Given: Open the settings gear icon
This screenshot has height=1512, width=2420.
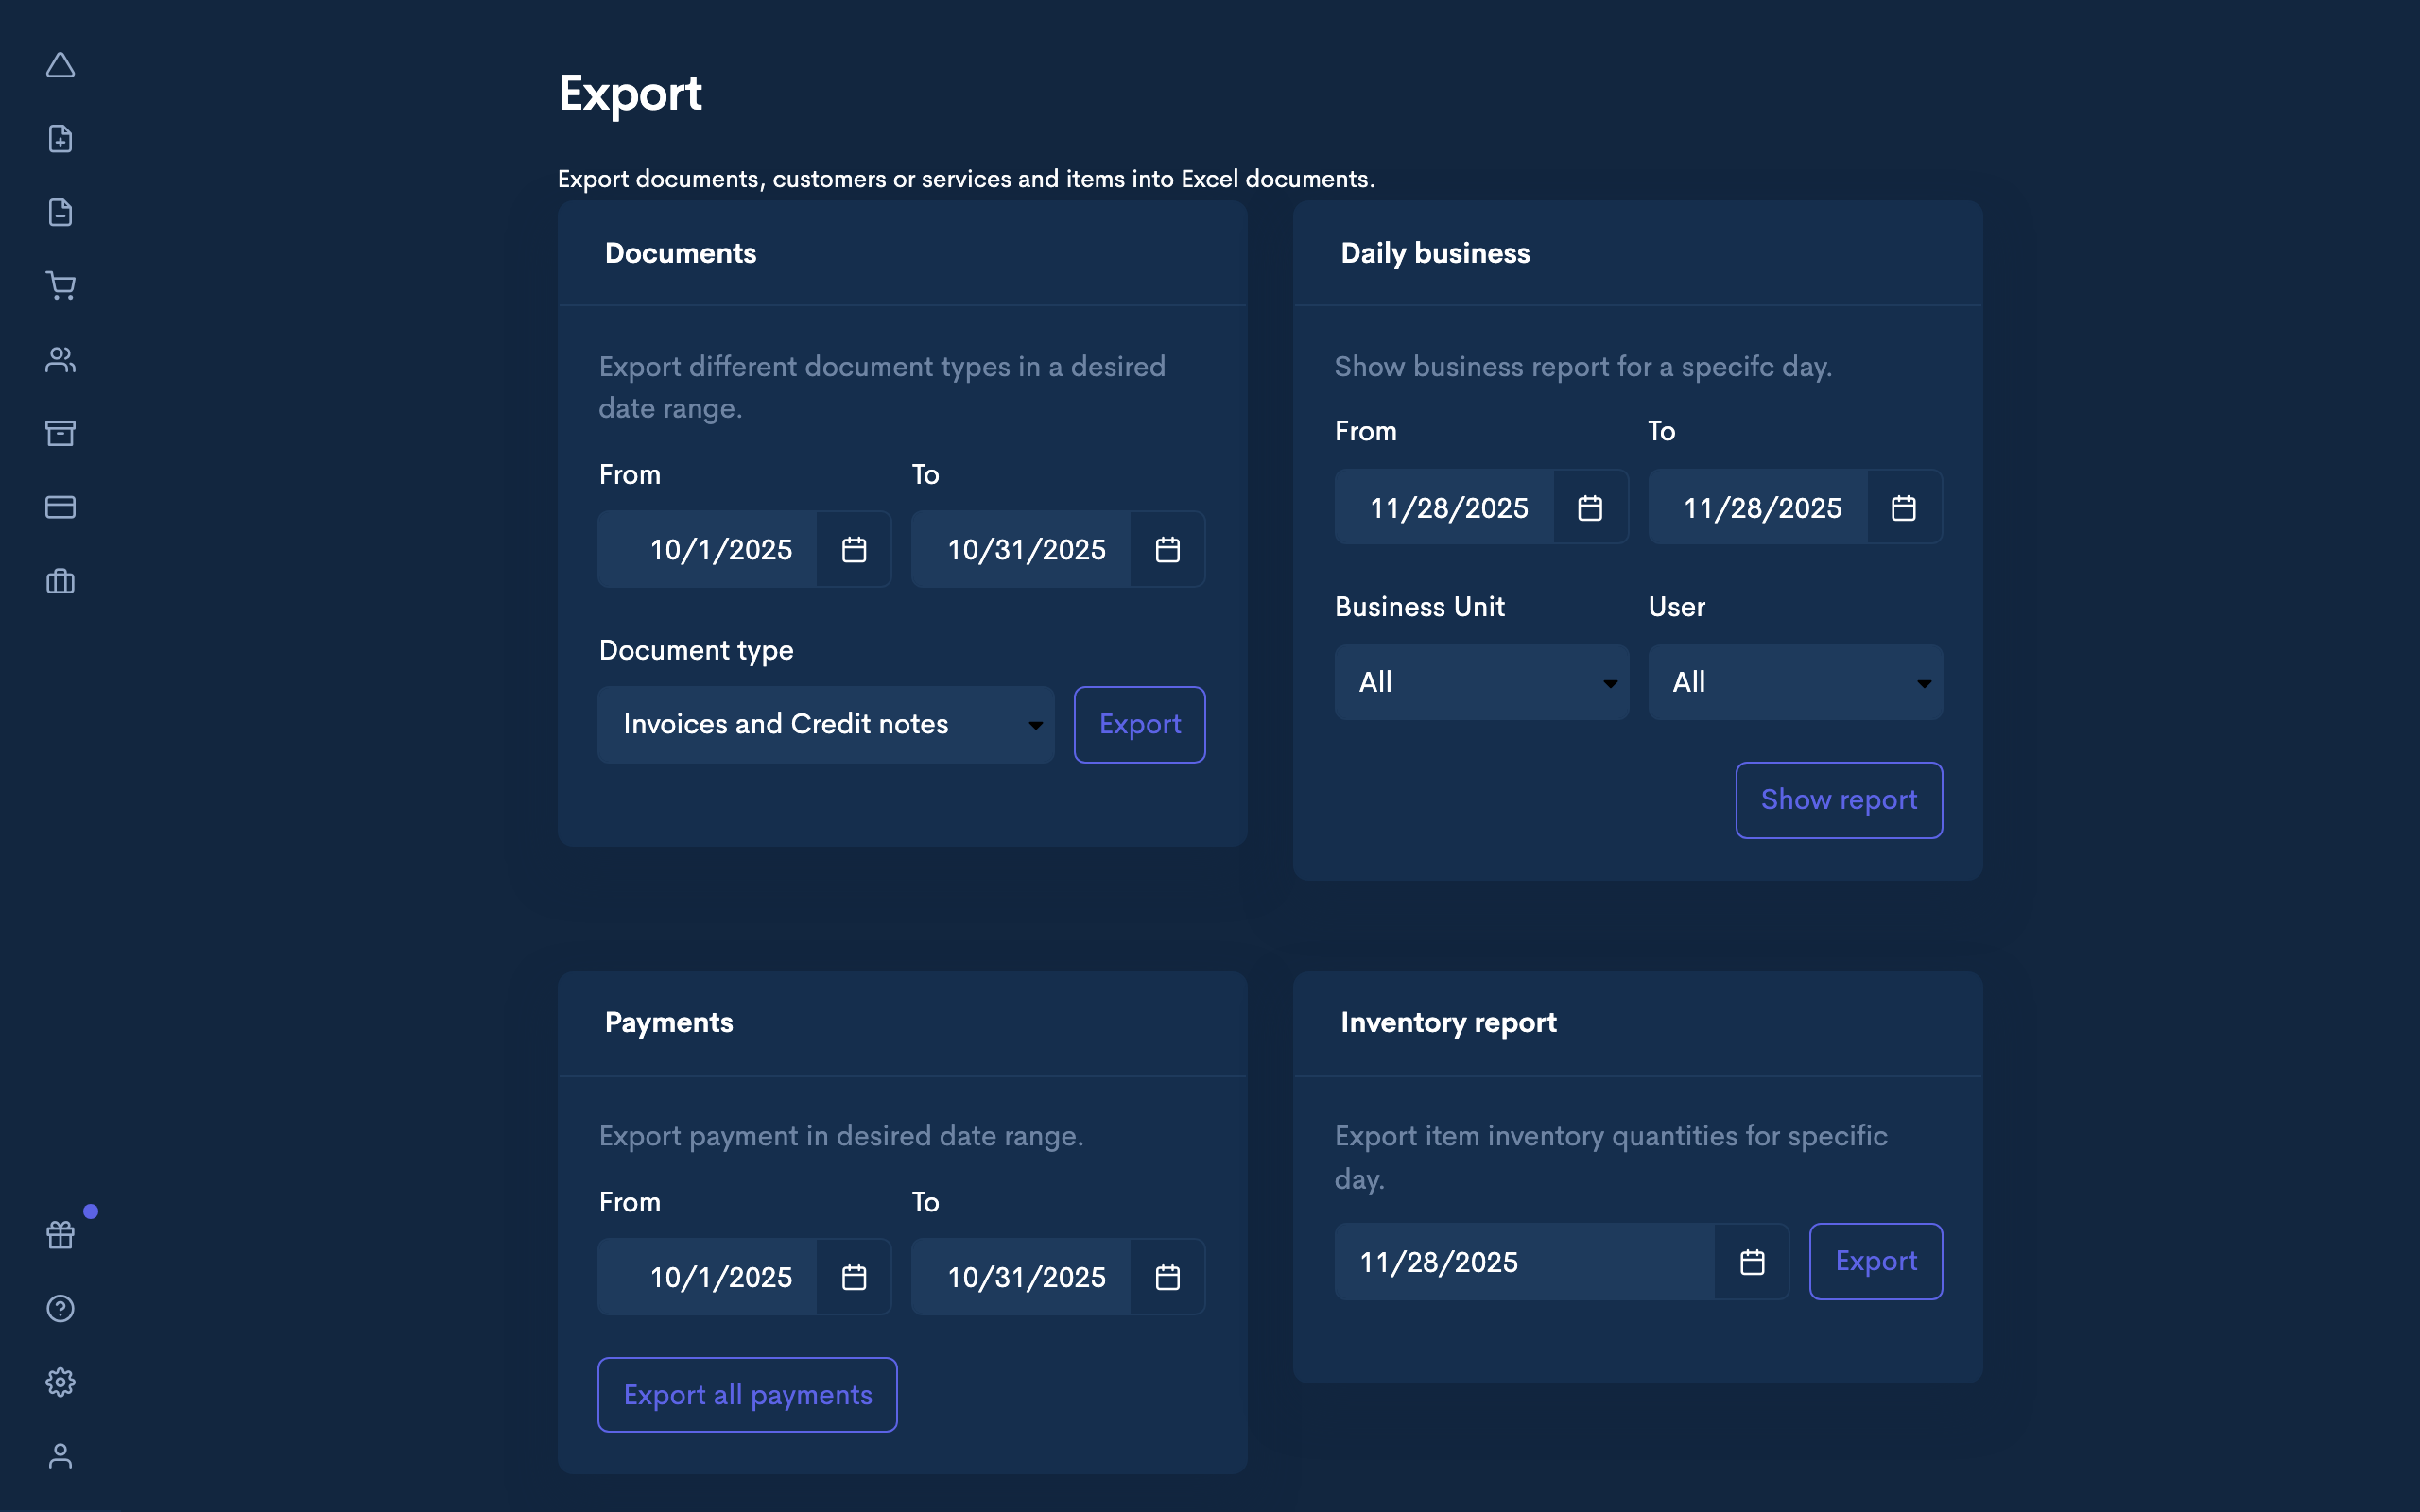Looking at the screenshot, I should [61, 1382].
